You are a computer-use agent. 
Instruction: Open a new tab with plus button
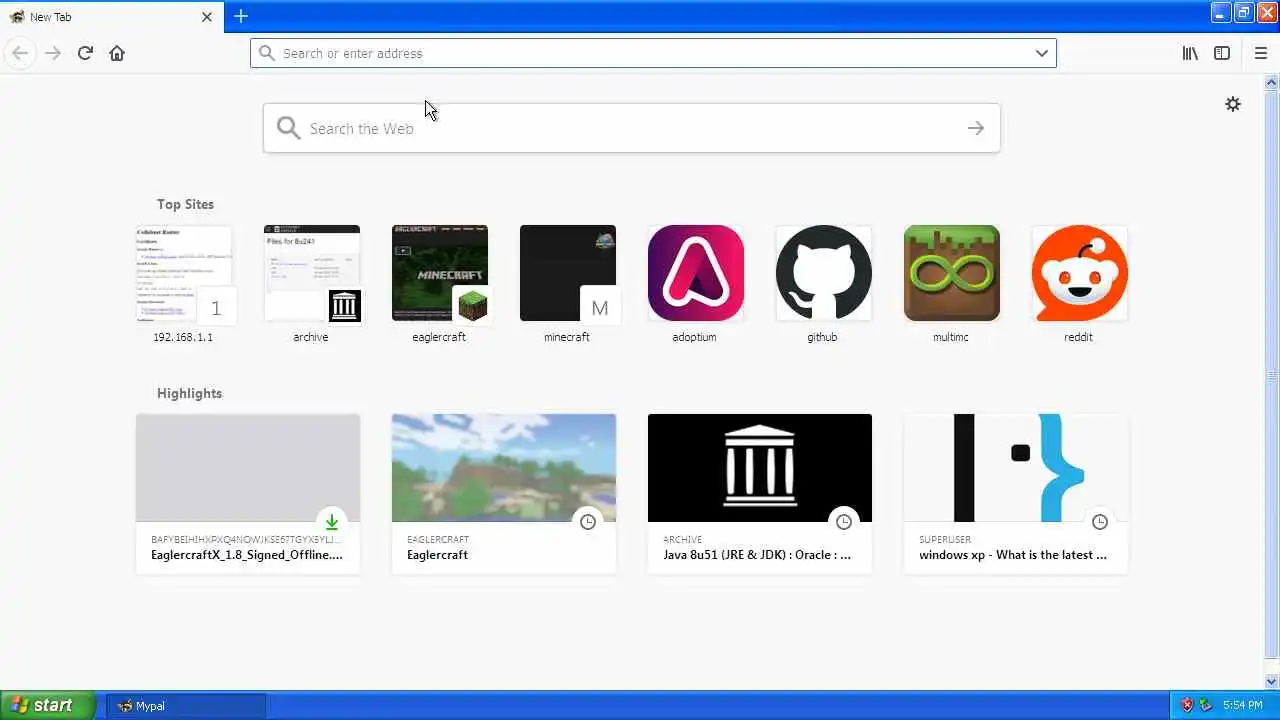[241, 16]
